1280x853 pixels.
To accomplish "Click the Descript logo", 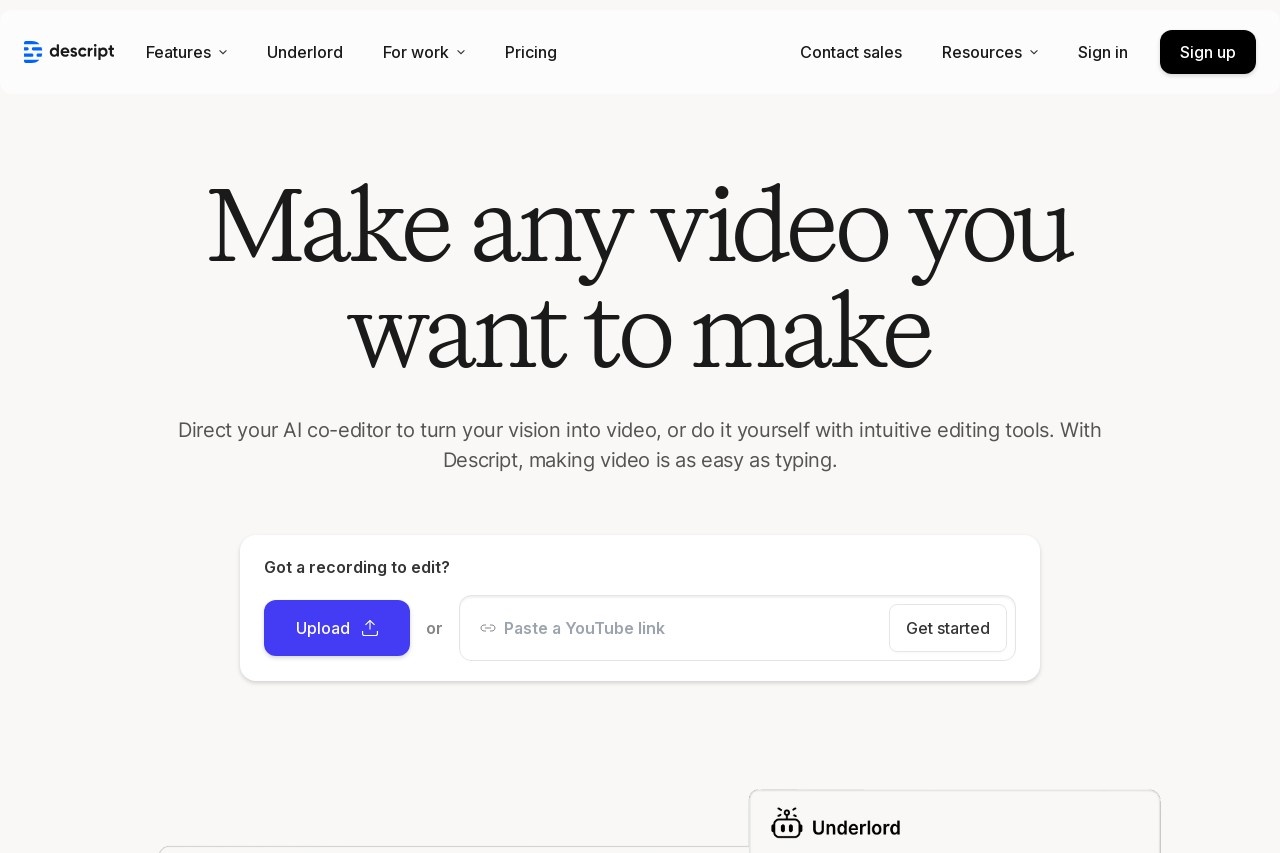I will click(x=69, y=52).
